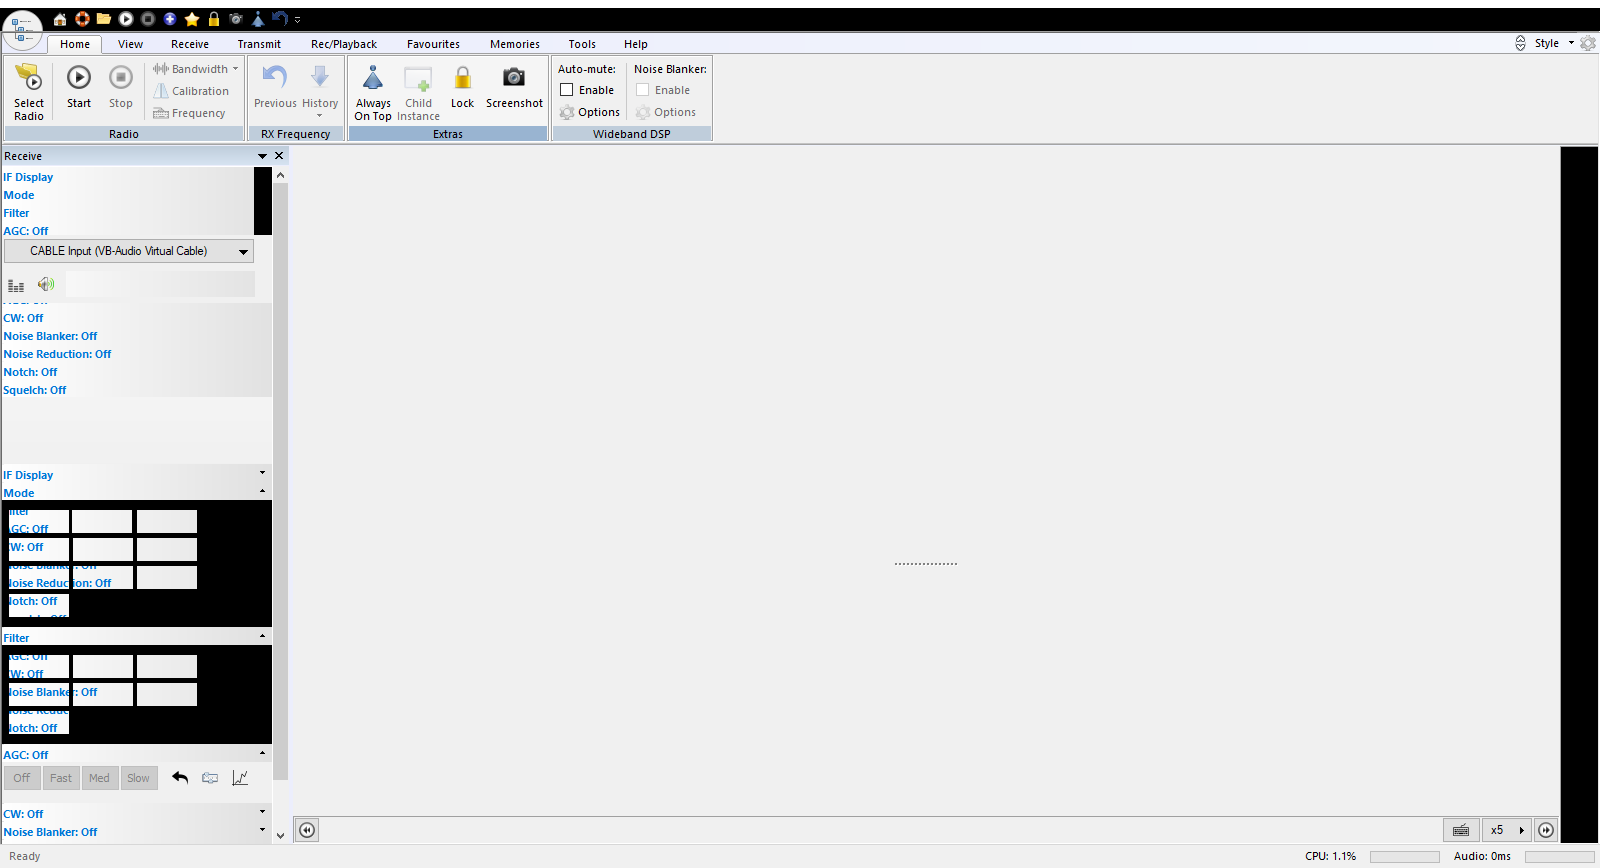The height and width of the screenshot is (868, 1600).
Task: Set AGC to Fast
Action: (61, 778)
